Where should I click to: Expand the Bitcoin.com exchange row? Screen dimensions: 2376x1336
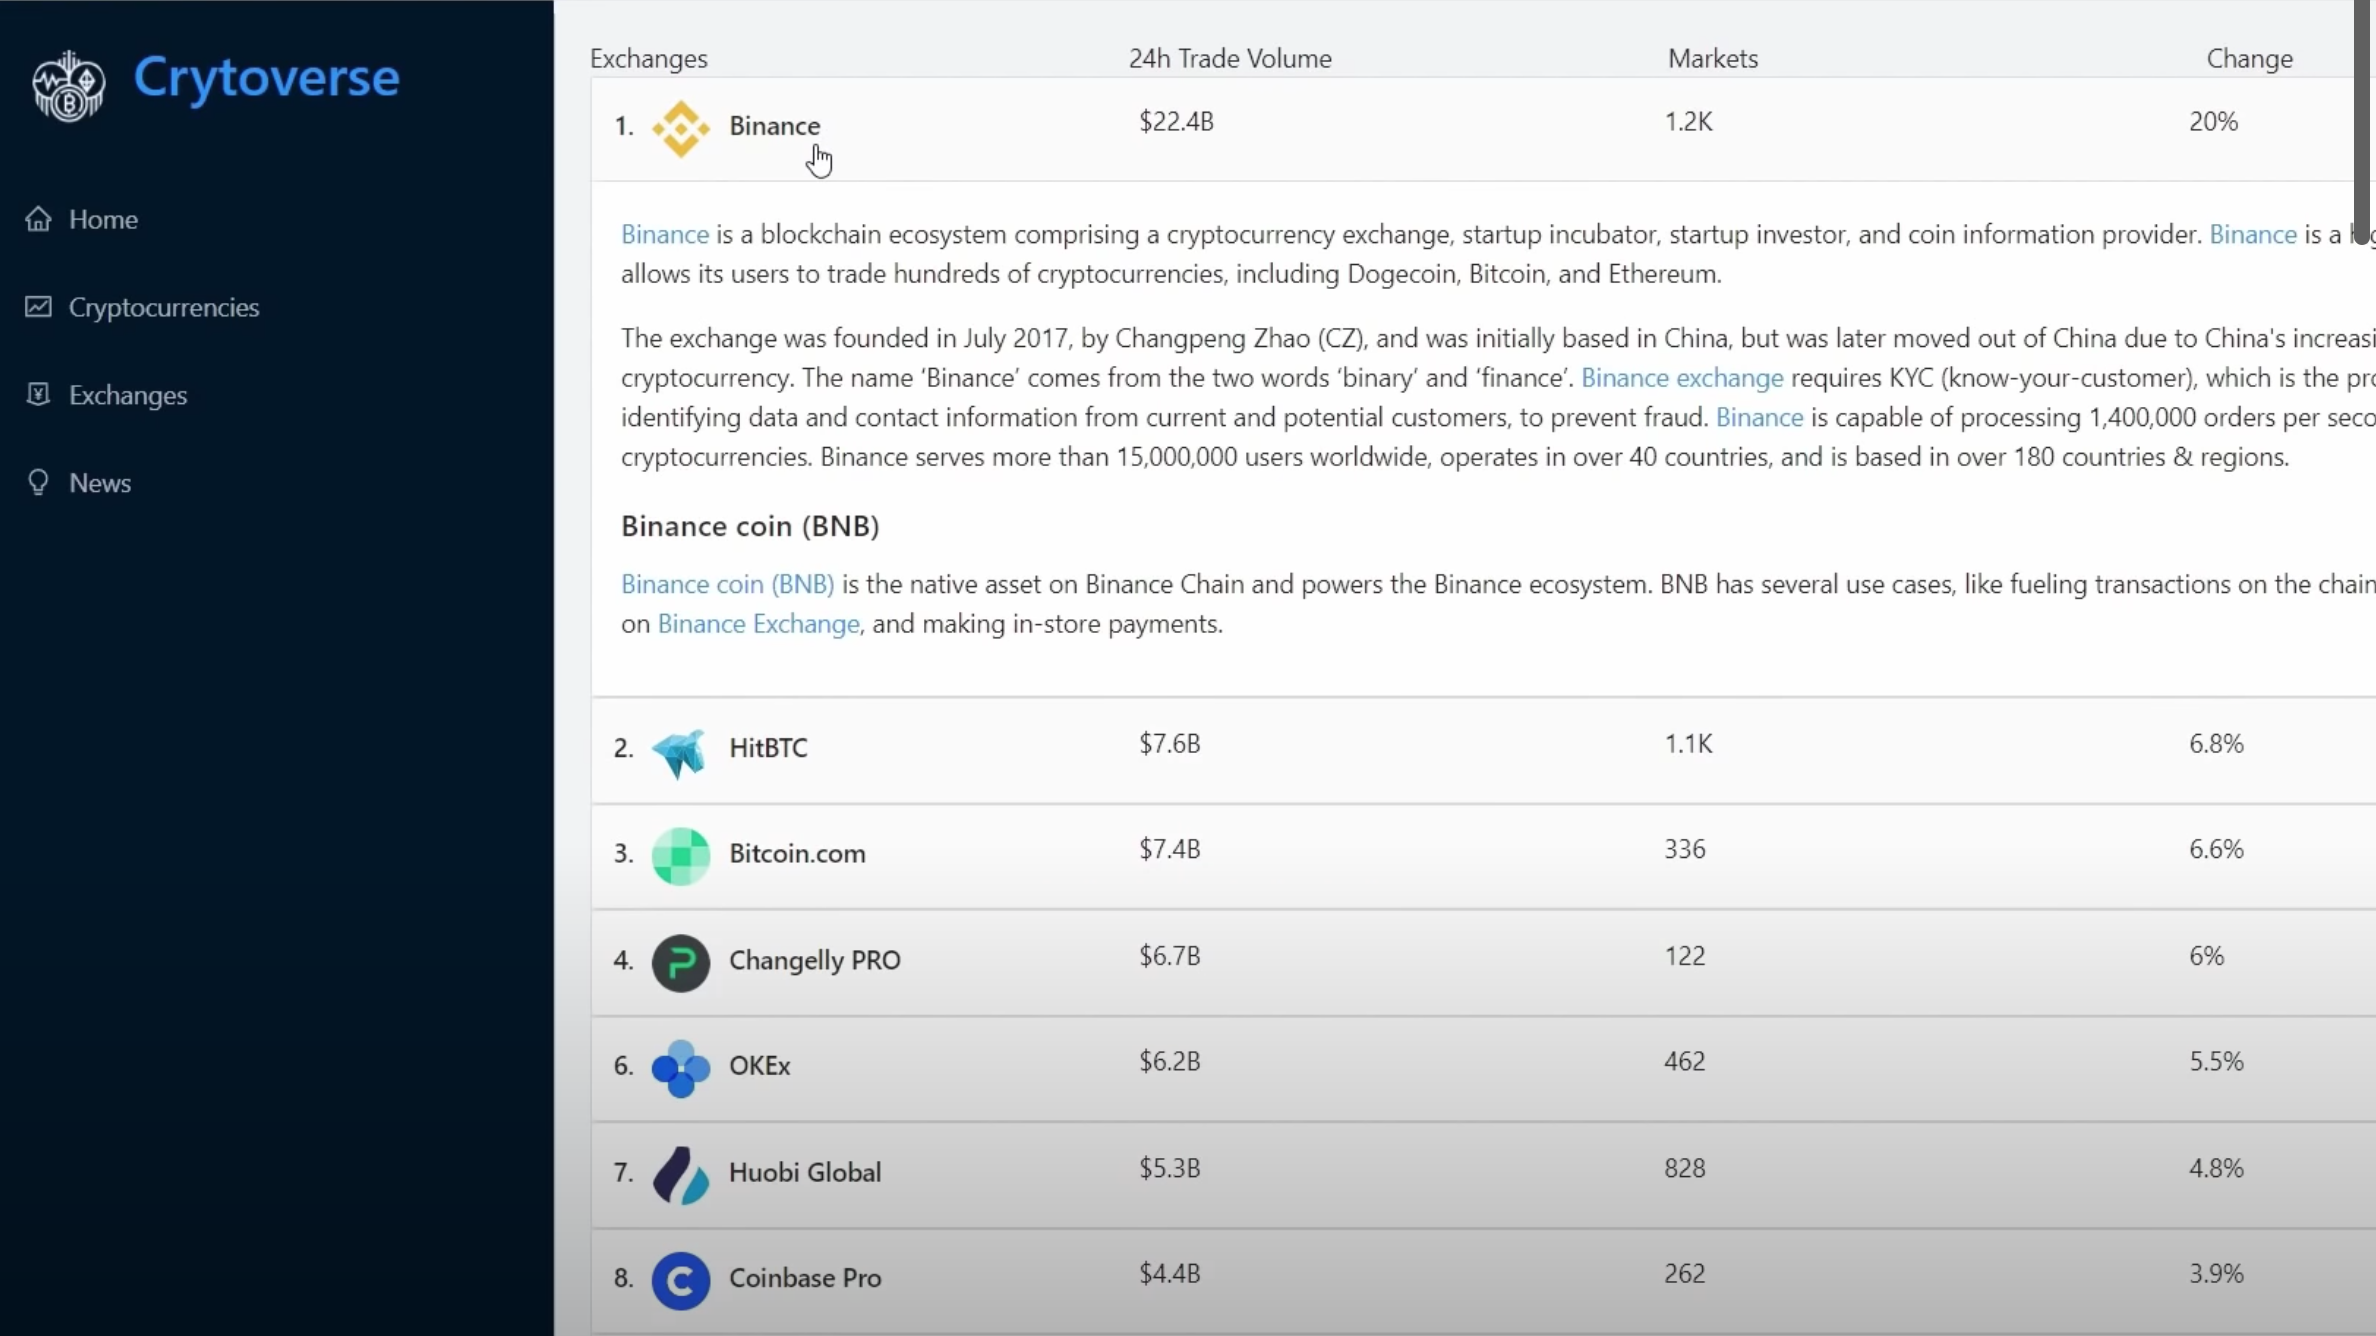point(1483,856)
